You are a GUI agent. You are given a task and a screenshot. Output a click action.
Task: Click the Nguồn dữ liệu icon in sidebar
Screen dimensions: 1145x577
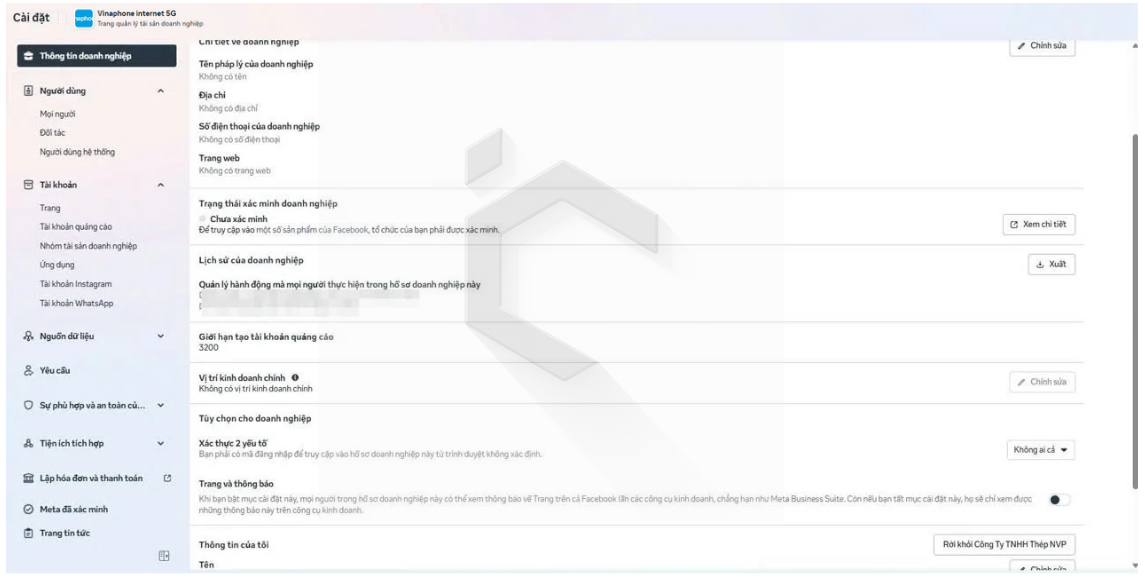[x=28, y=336]
